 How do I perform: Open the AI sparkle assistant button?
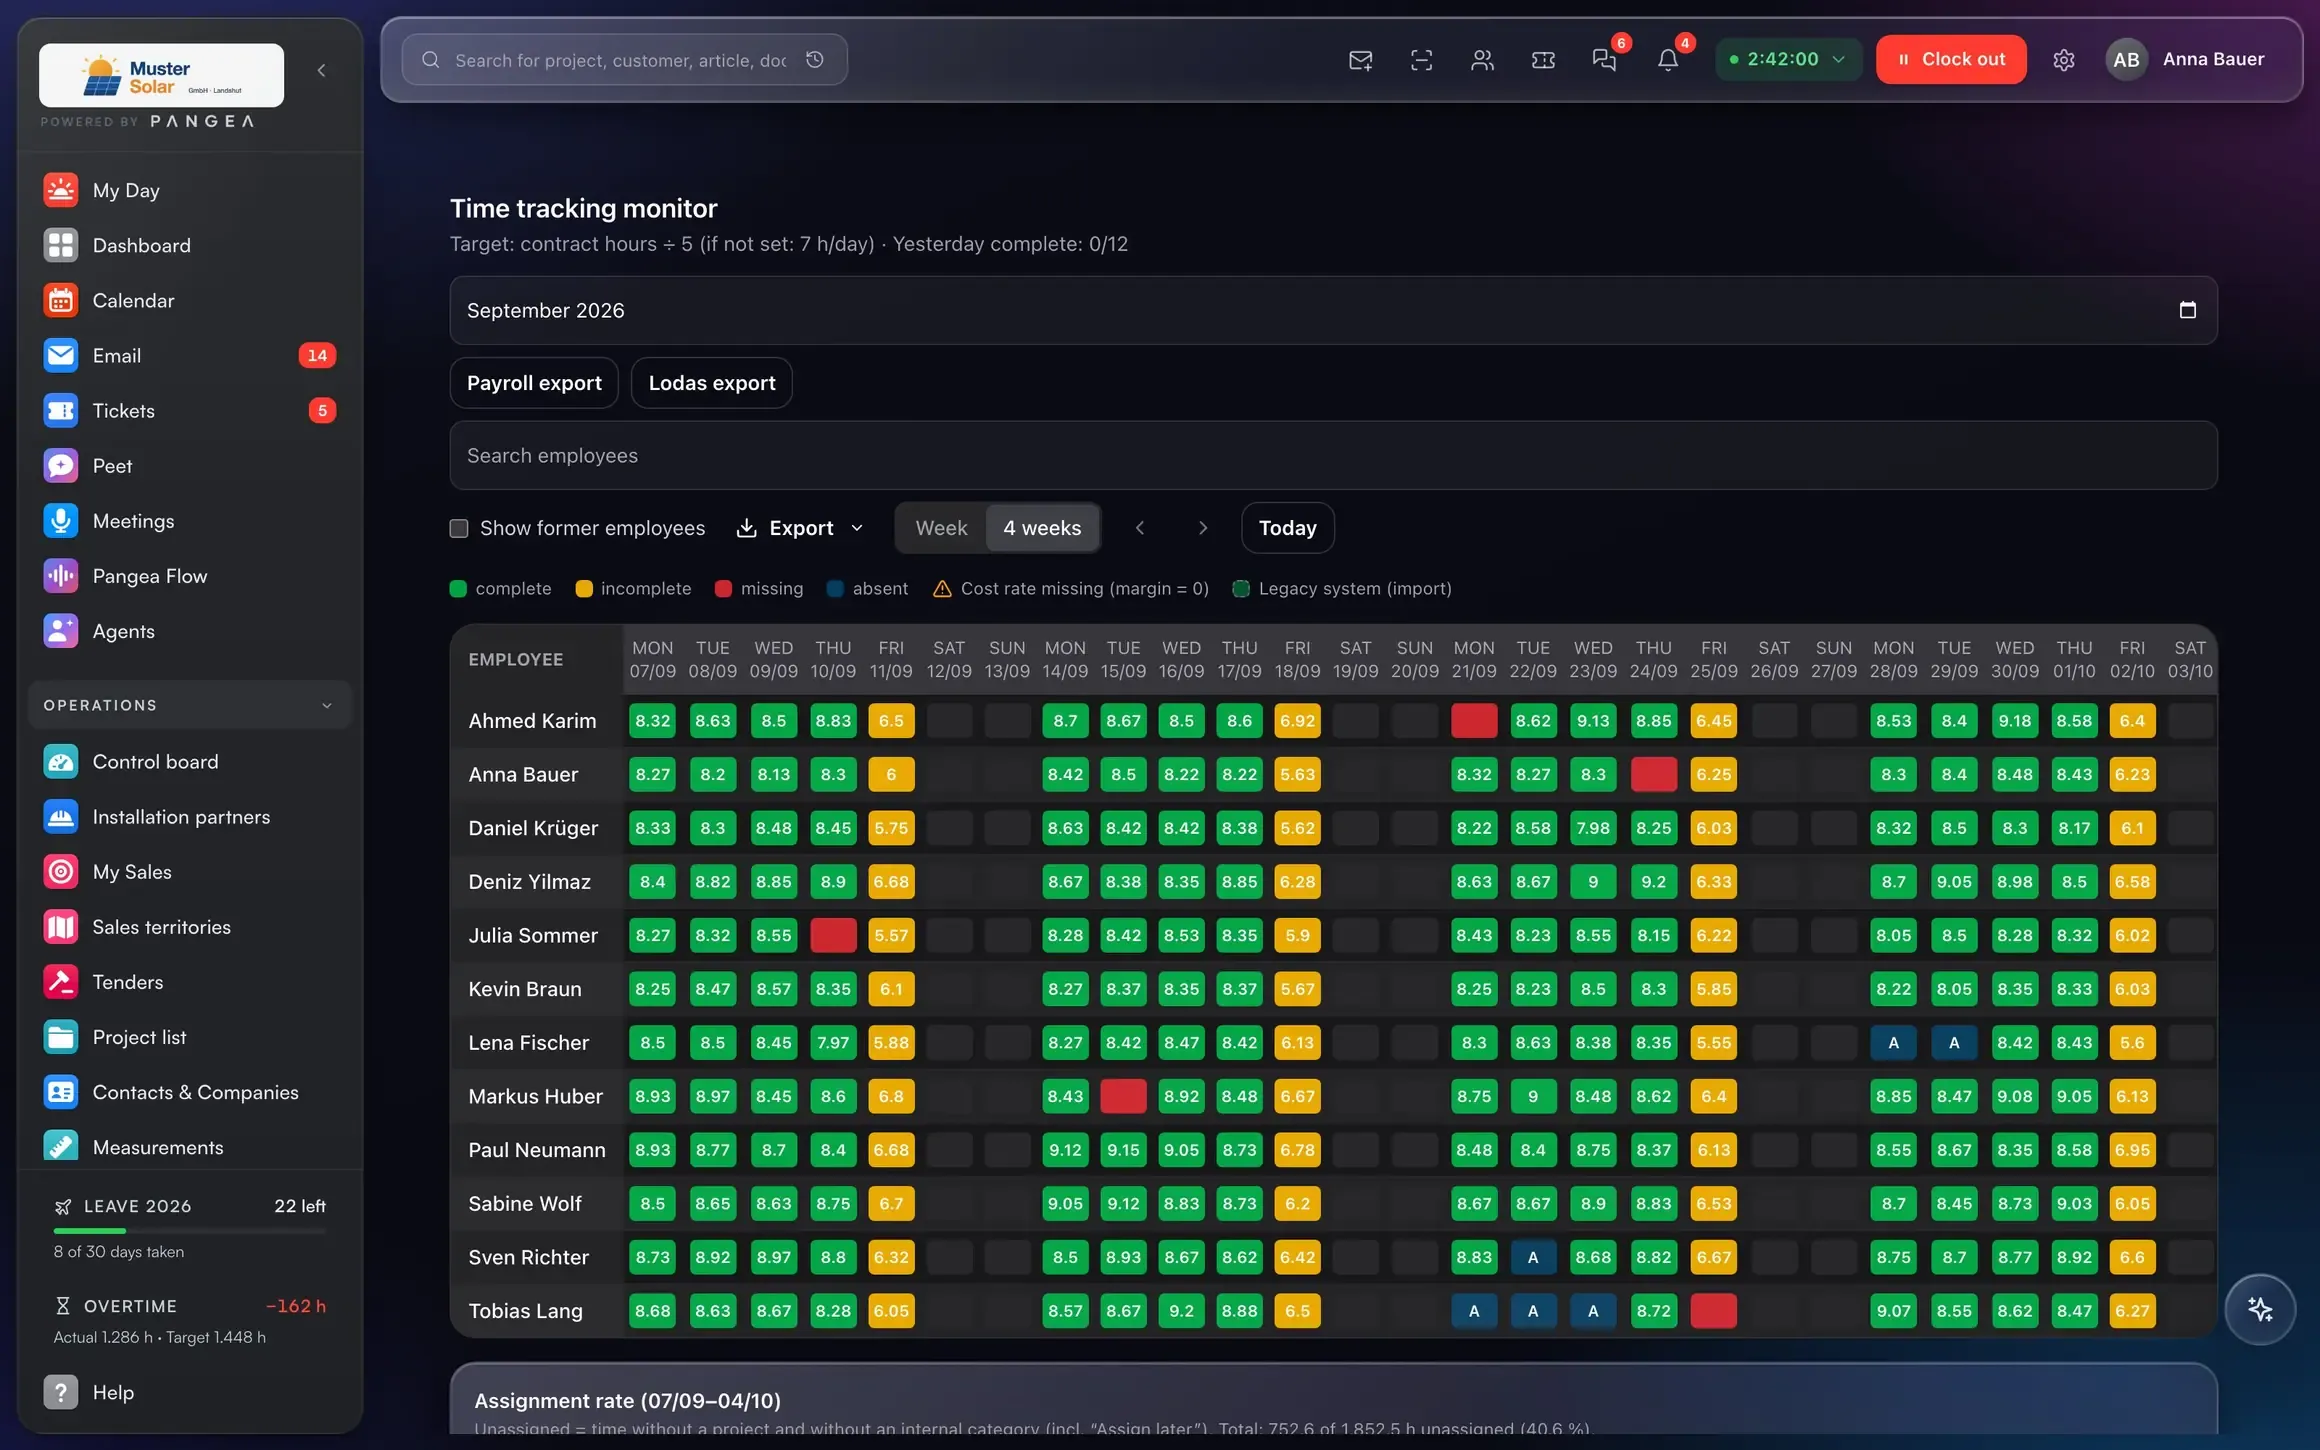[2260, 1309]
